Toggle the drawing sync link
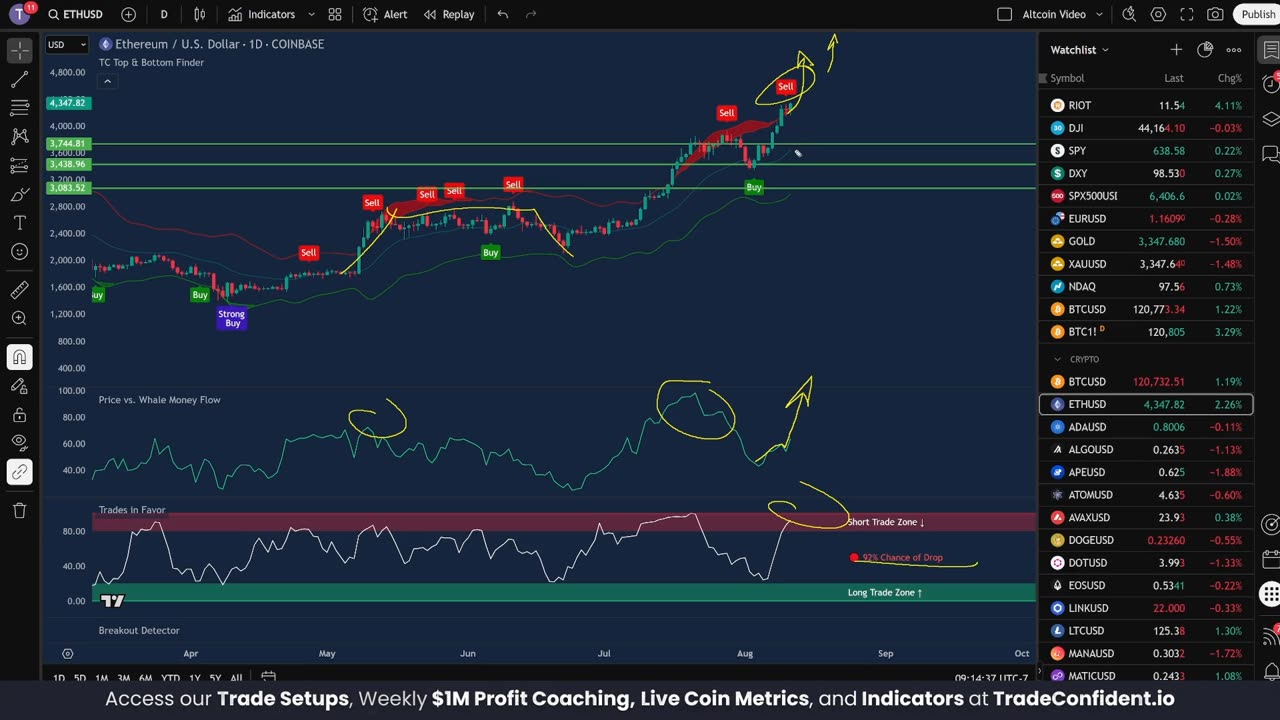 coord(19,472)
